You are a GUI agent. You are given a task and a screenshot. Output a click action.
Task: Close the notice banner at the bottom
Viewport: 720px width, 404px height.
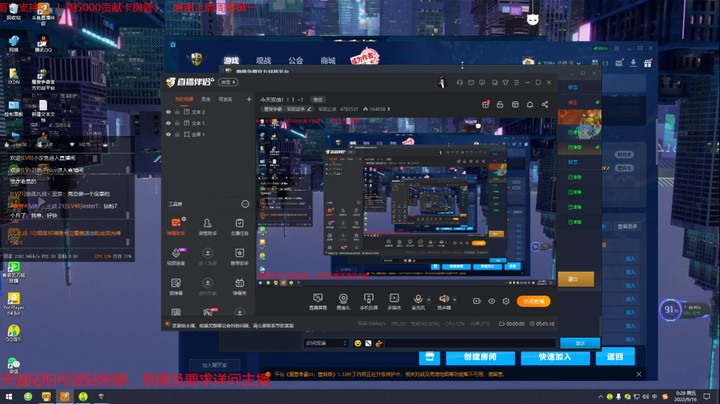click(639, 374)
